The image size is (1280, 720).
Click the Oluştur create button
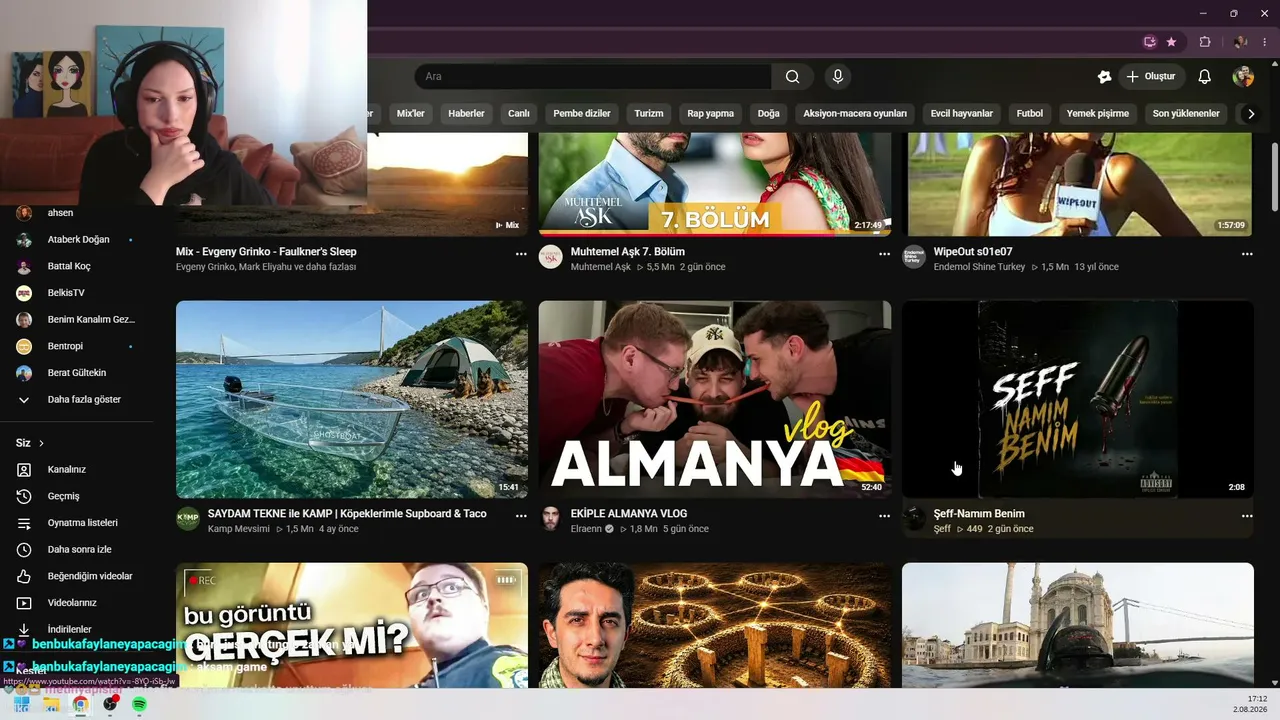(1151, 77)
